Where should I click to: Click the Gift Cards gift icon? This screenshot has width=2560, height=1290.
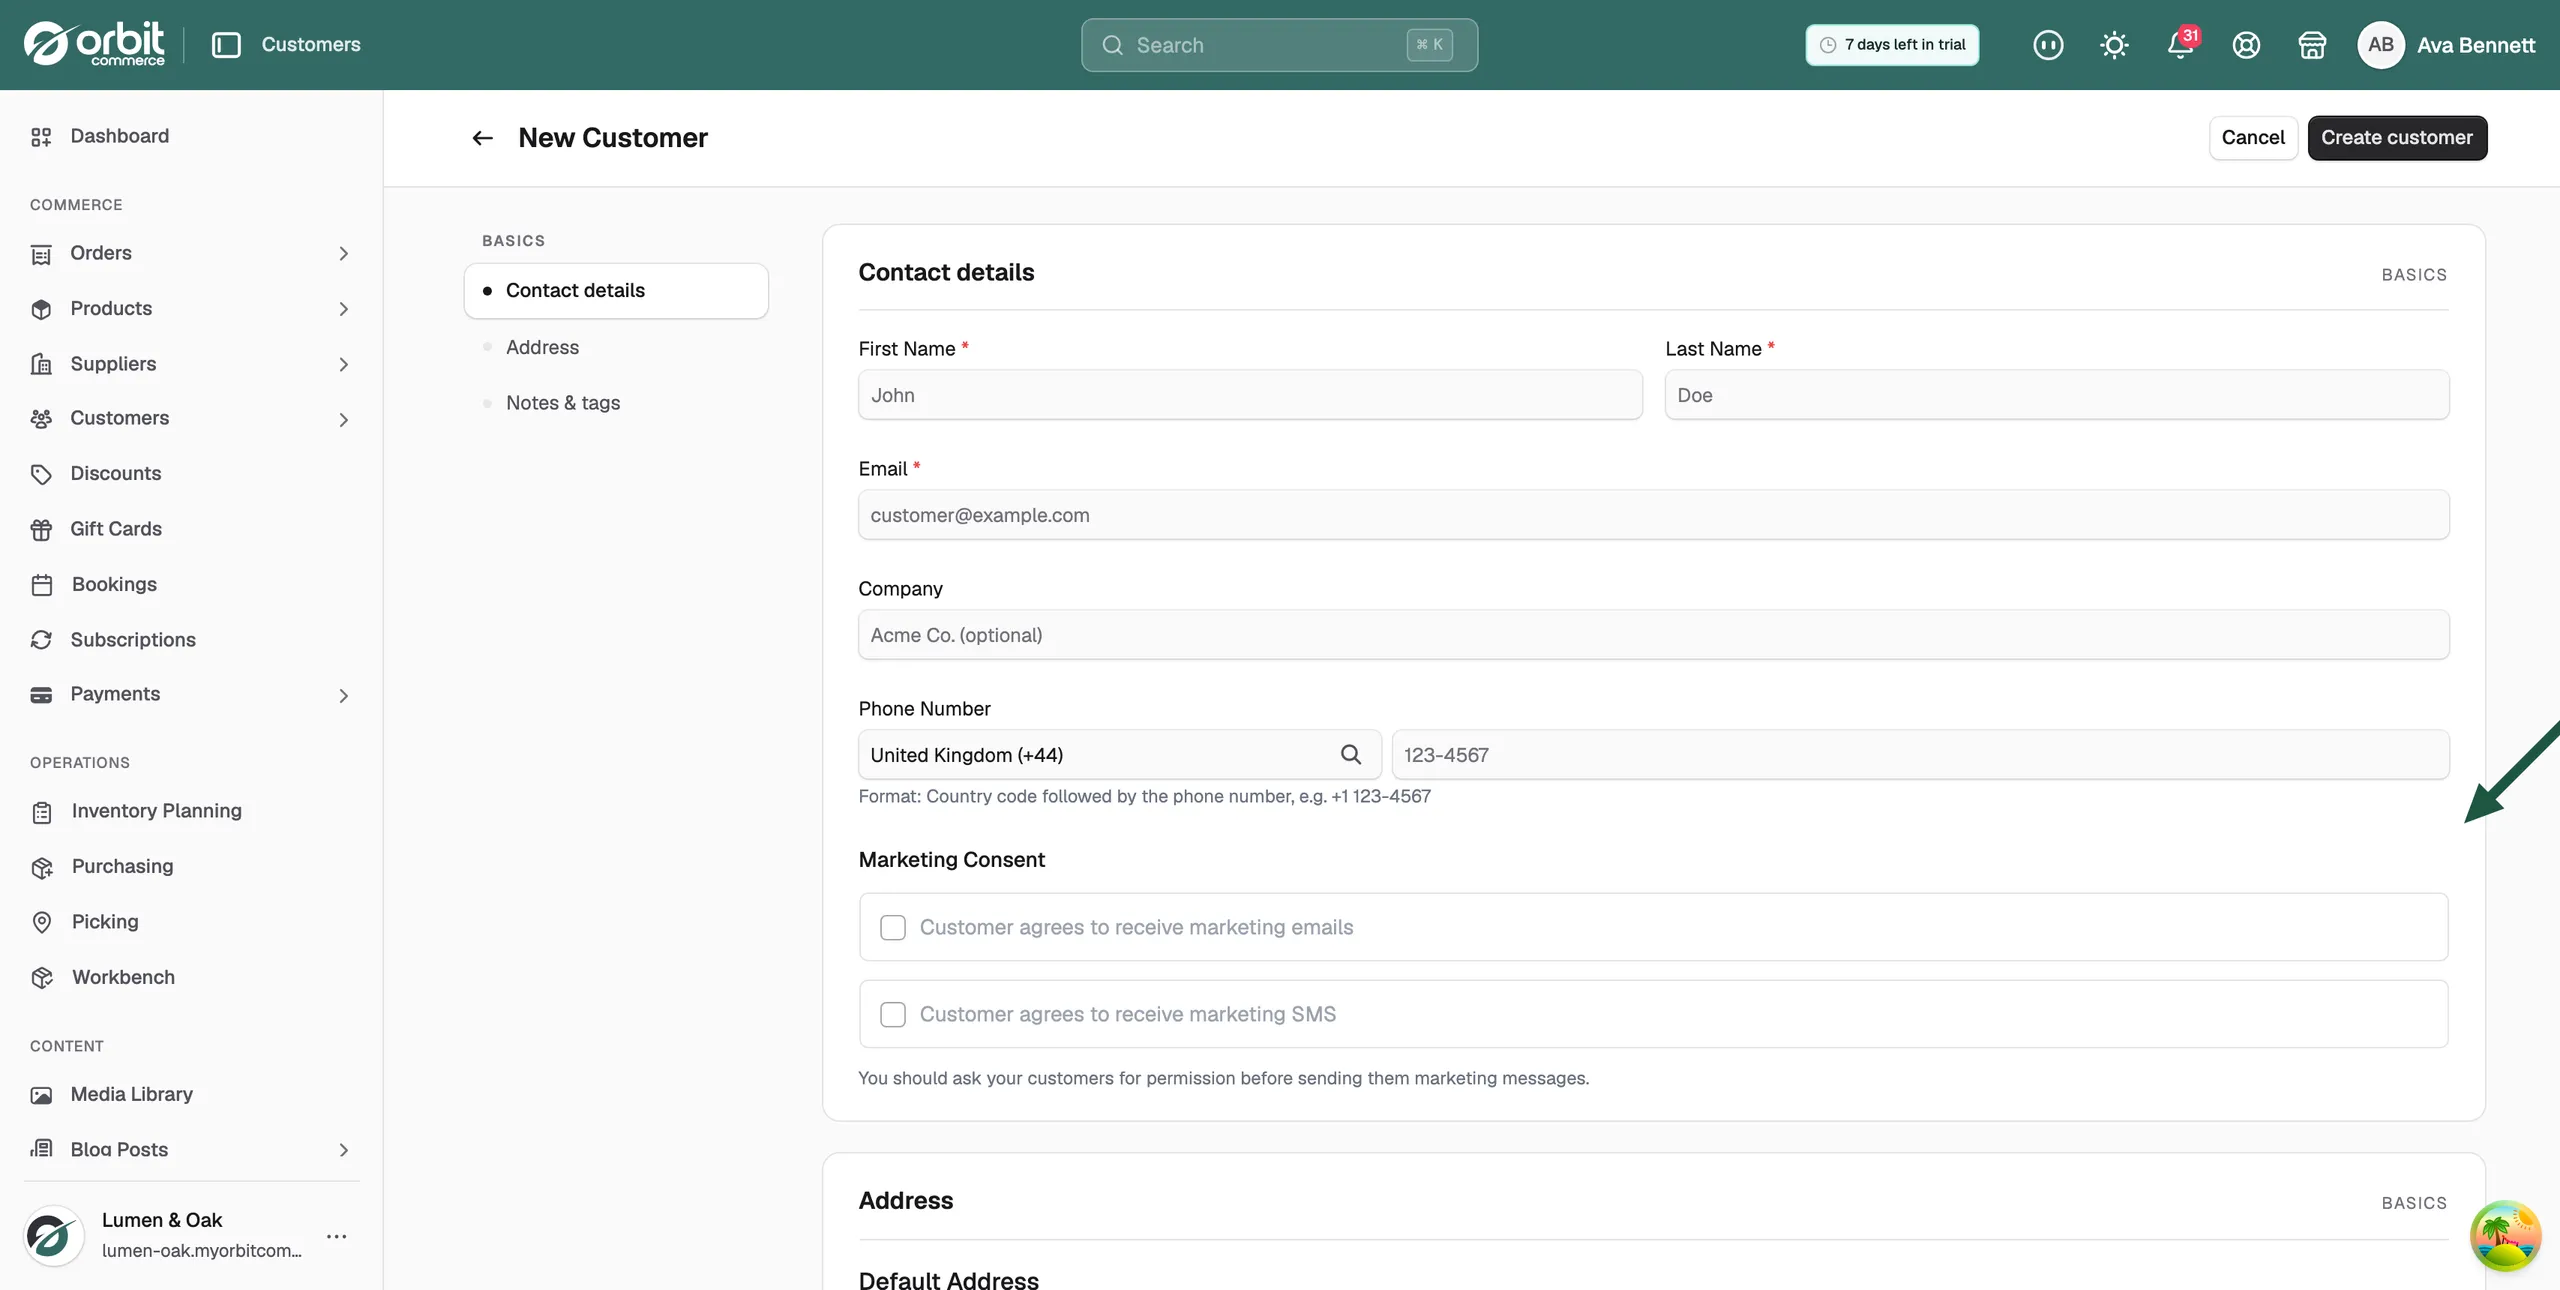click(41, 529)
